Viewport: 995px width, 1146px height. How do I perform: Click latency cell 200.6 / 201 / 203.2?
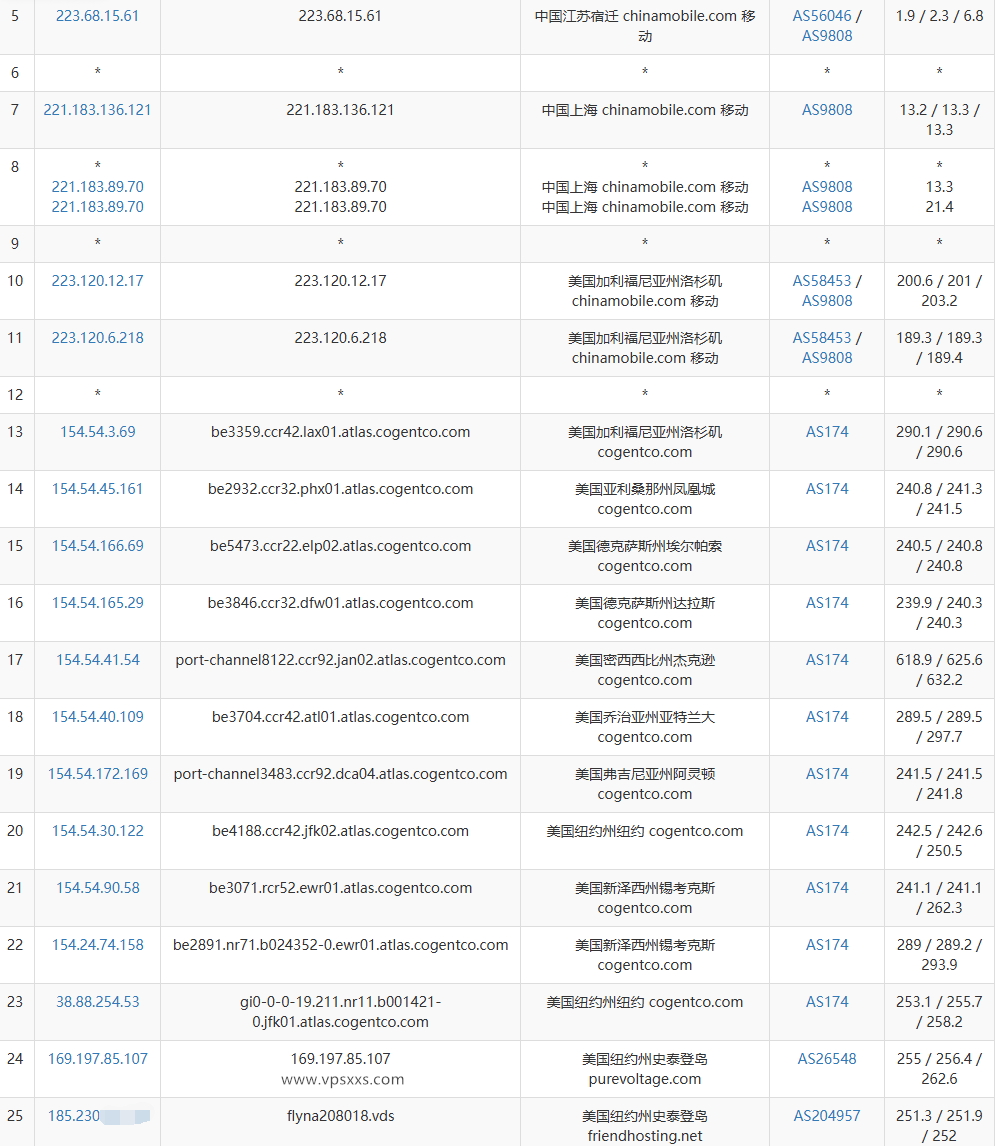(x=939, y=291)
